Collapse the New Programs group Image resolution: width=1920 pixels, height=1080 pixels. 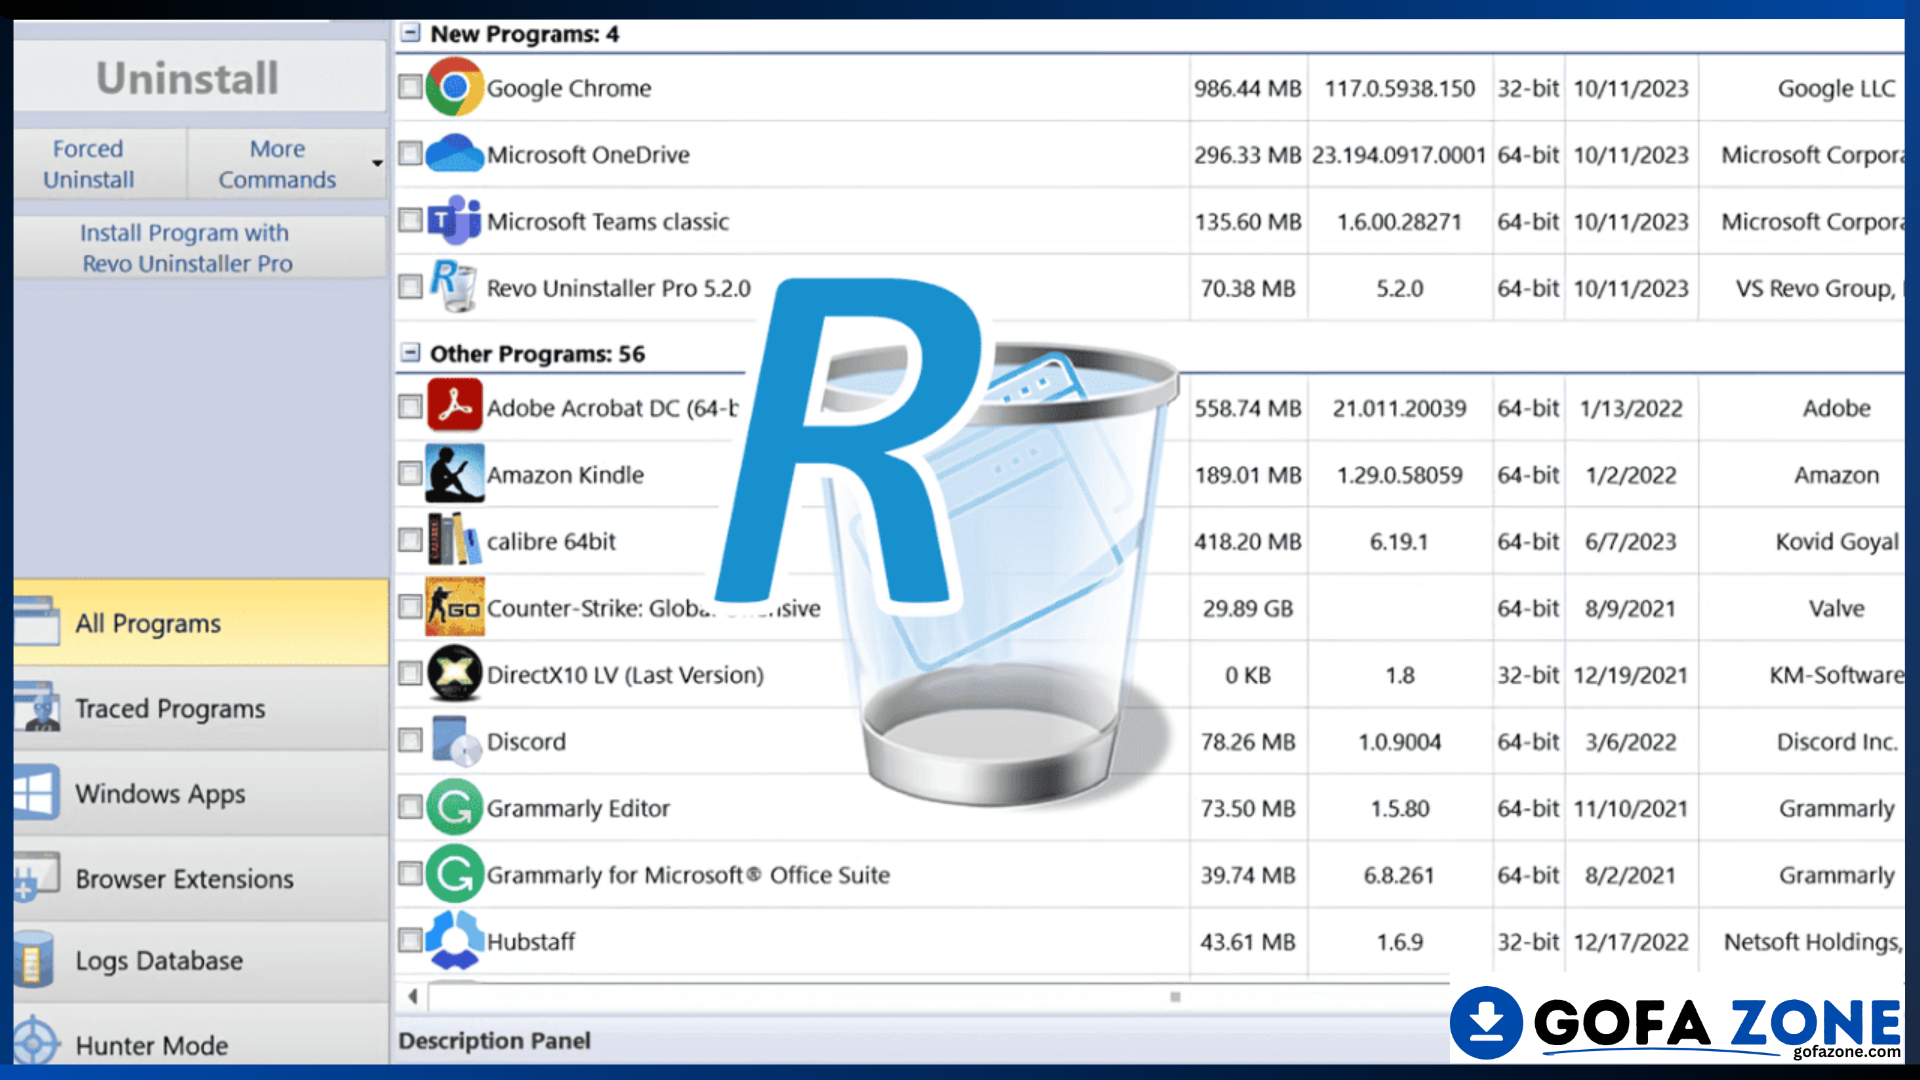coord(410,33)
